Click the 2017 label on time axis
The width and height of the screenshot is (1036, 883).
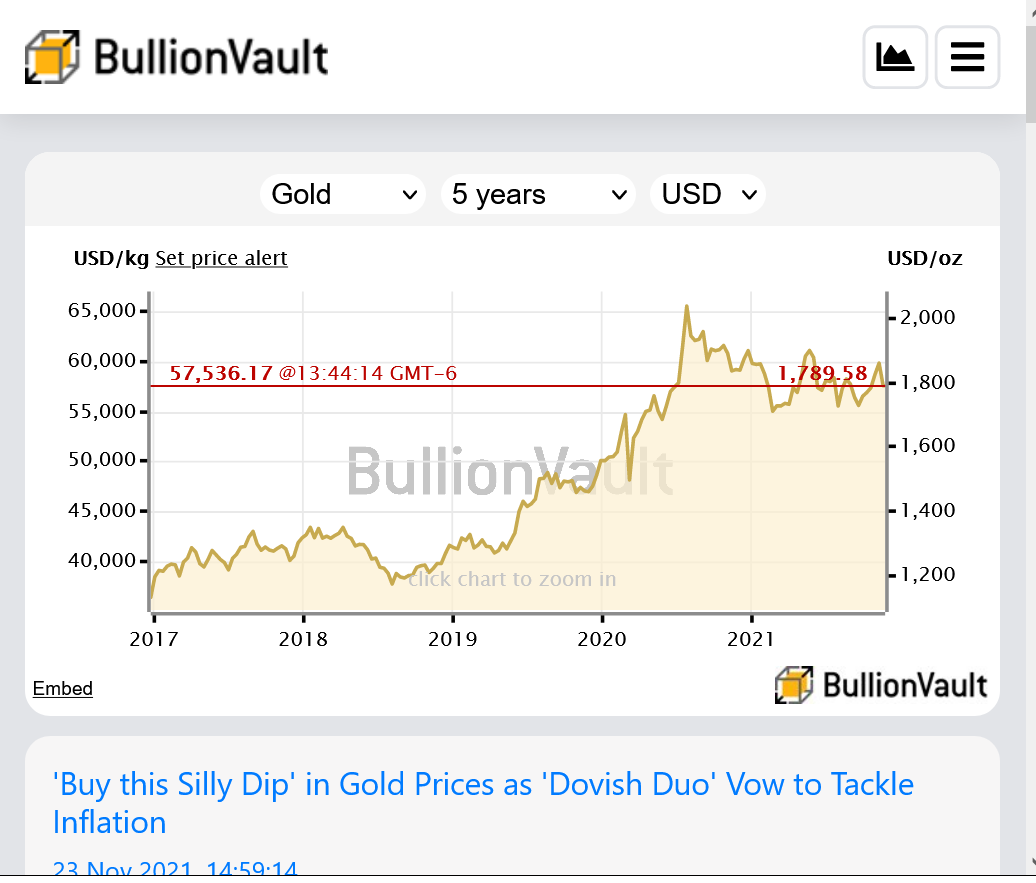(x=154, y=639)
